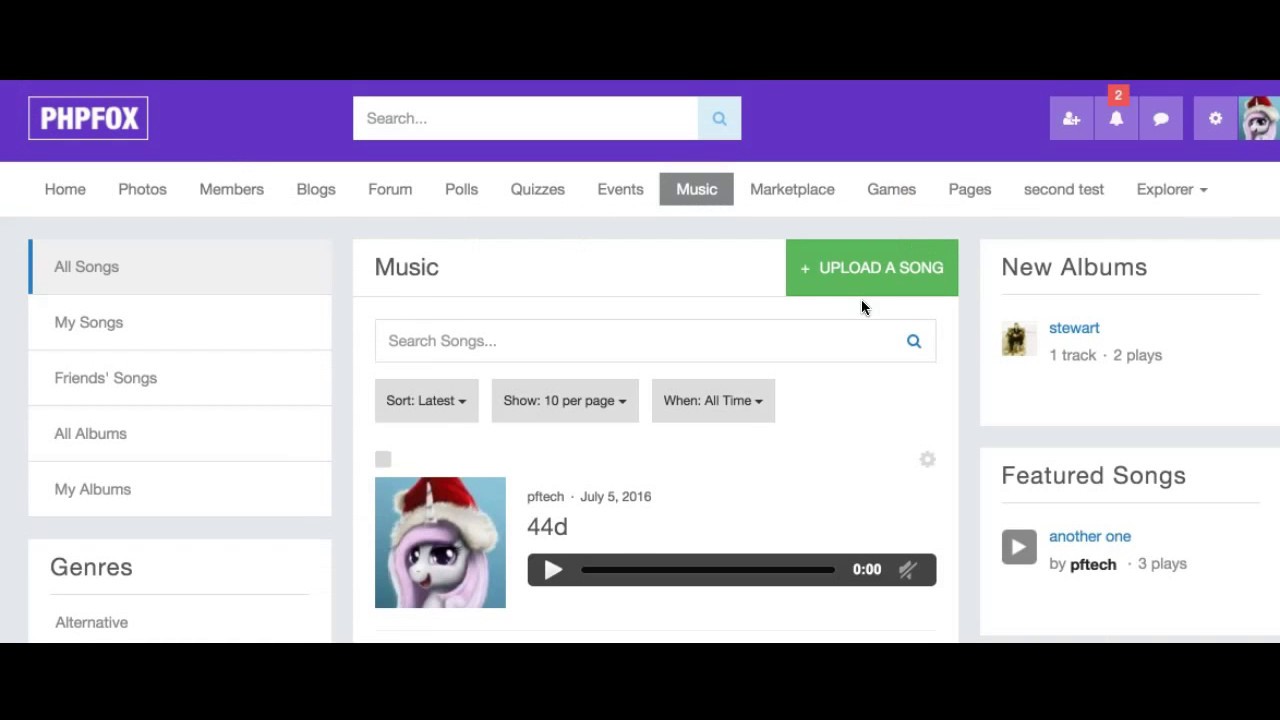
Task: Open the Polls section
Action: click(461, 189)
